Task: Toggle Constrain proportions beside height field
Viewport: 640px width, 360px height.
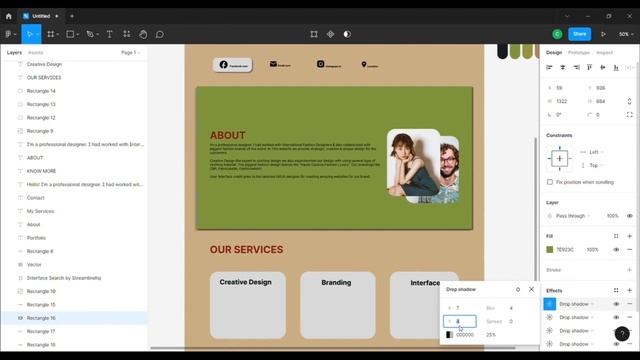Action: coord(629,101)
